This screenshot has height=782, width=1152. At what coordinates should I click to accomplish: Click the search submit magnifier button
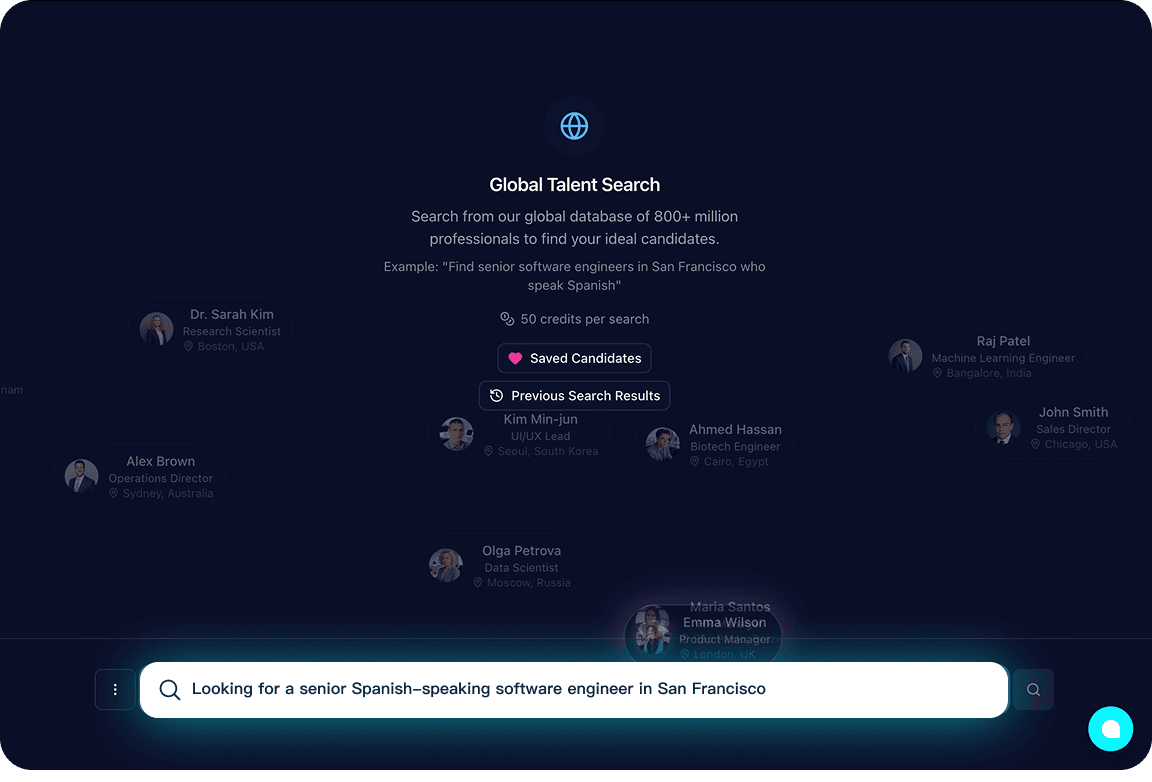click(x=1033, y=690)
